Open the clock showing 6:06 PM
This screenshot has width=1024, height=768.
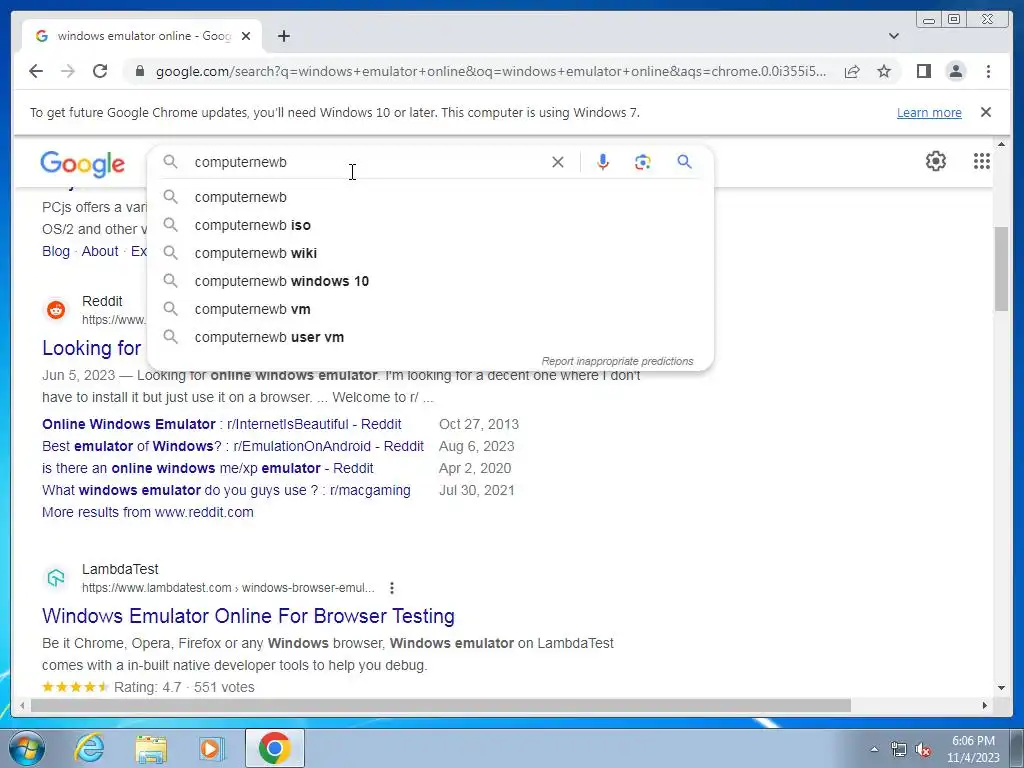[973, 749]
